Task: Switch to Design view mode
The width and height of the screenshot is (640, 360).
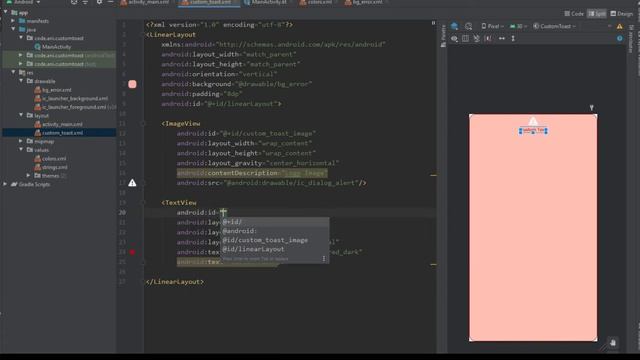Action: [622, 13]
